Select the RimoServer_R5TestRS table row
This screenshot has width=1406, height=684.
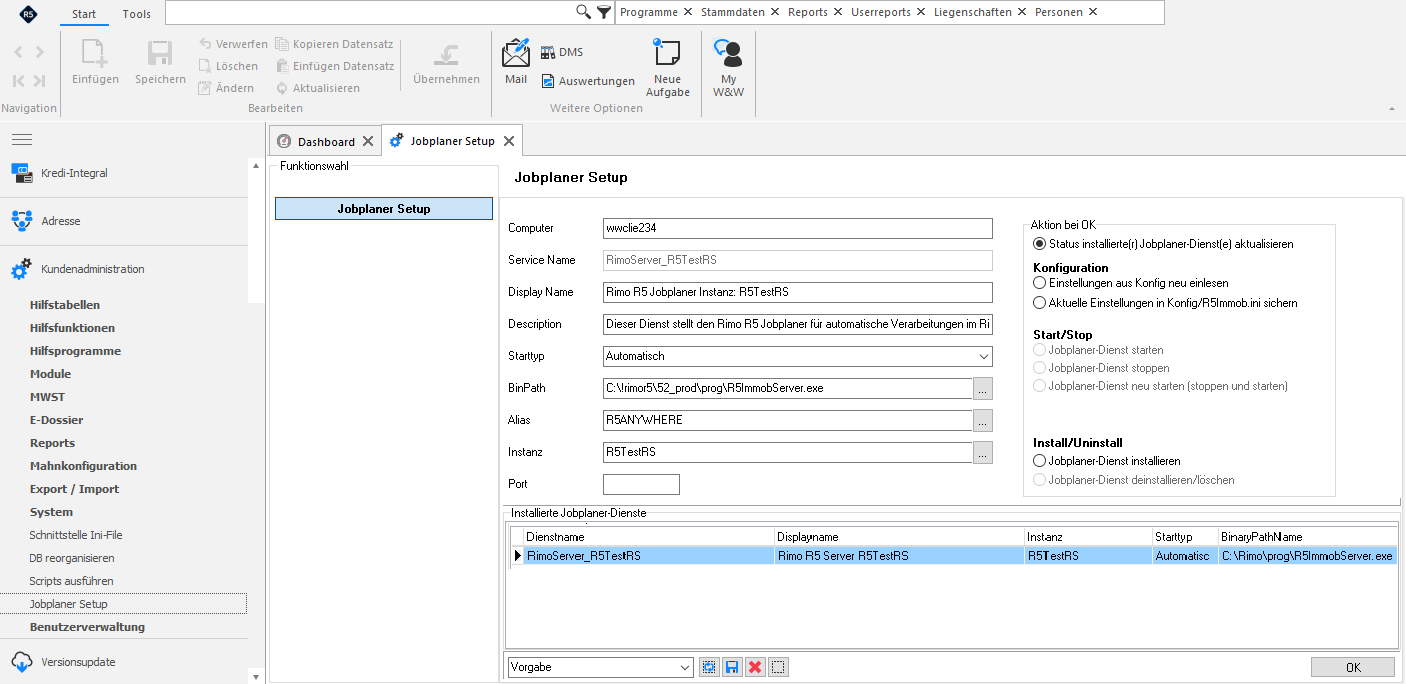click(954, 556)
